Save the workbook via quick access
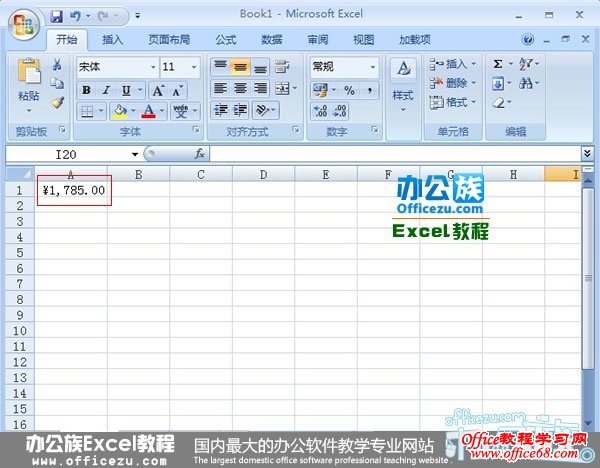Screen dimensions: 600x468 pyautogui.click(x=57, y=16)
